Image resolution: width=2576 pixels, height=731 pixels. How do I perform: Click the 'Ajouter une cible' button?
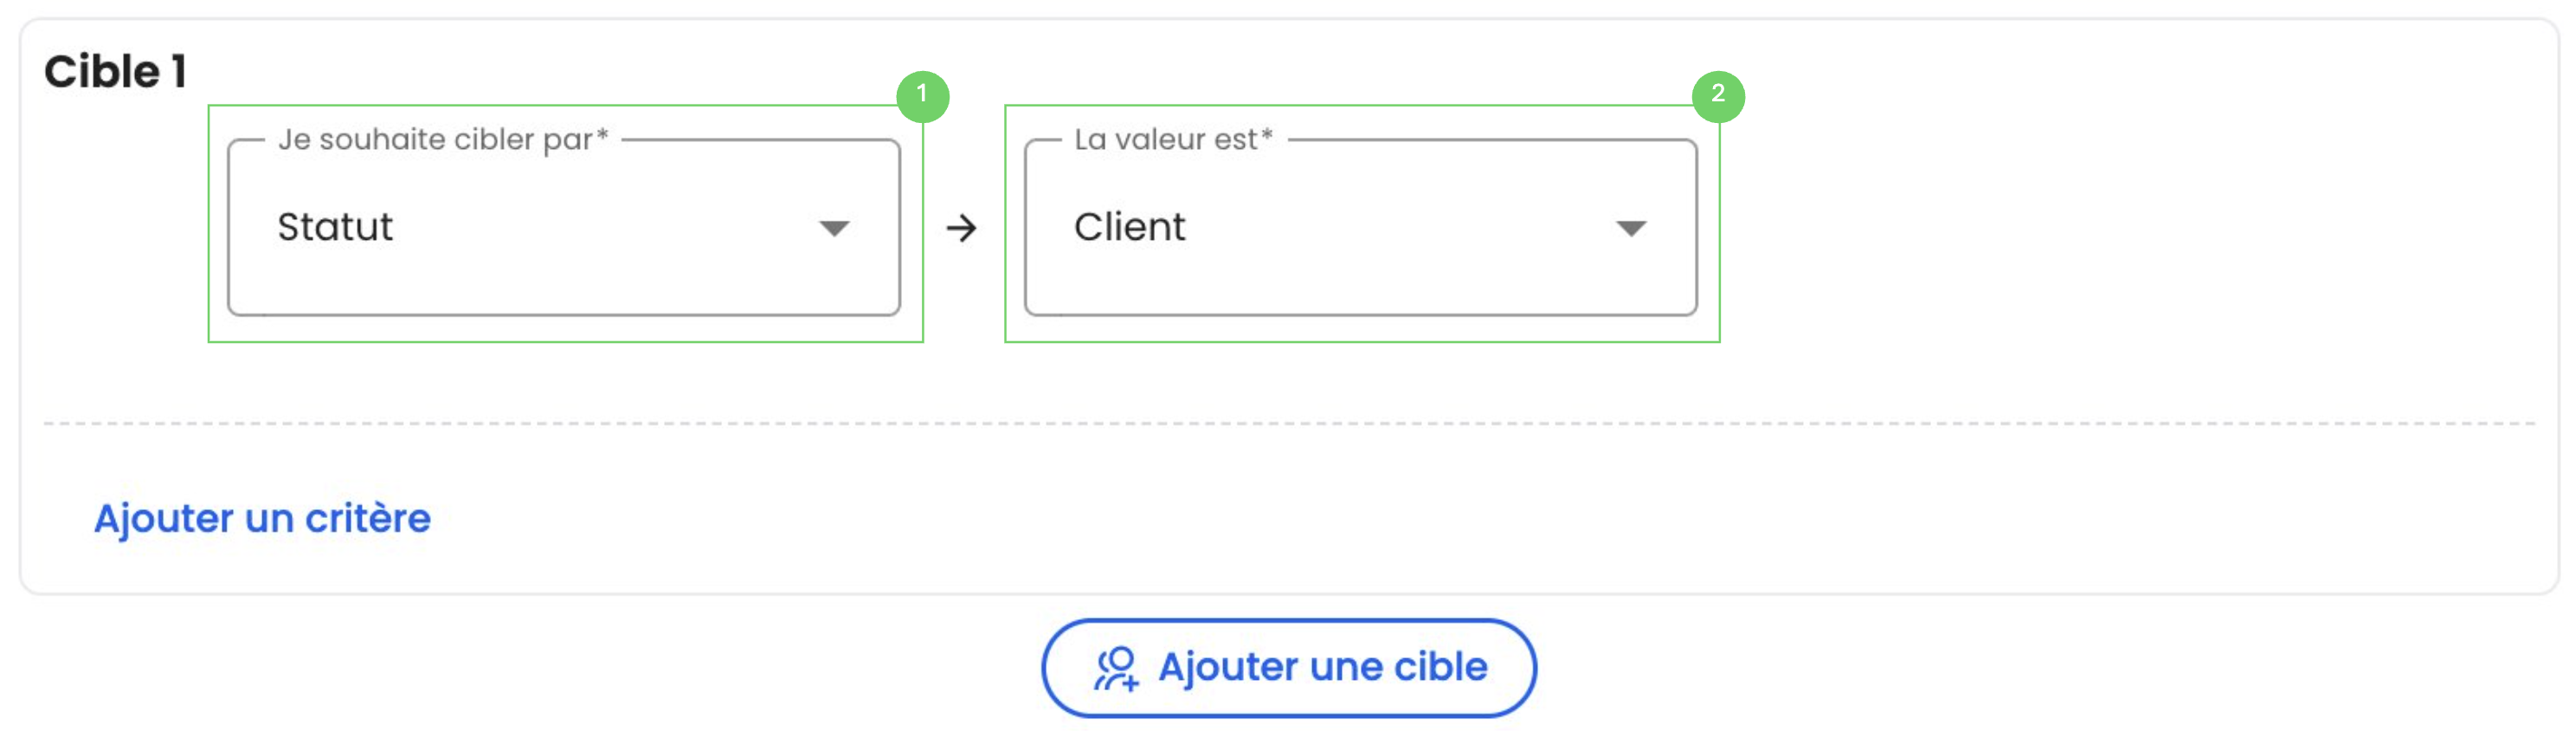1289,667
